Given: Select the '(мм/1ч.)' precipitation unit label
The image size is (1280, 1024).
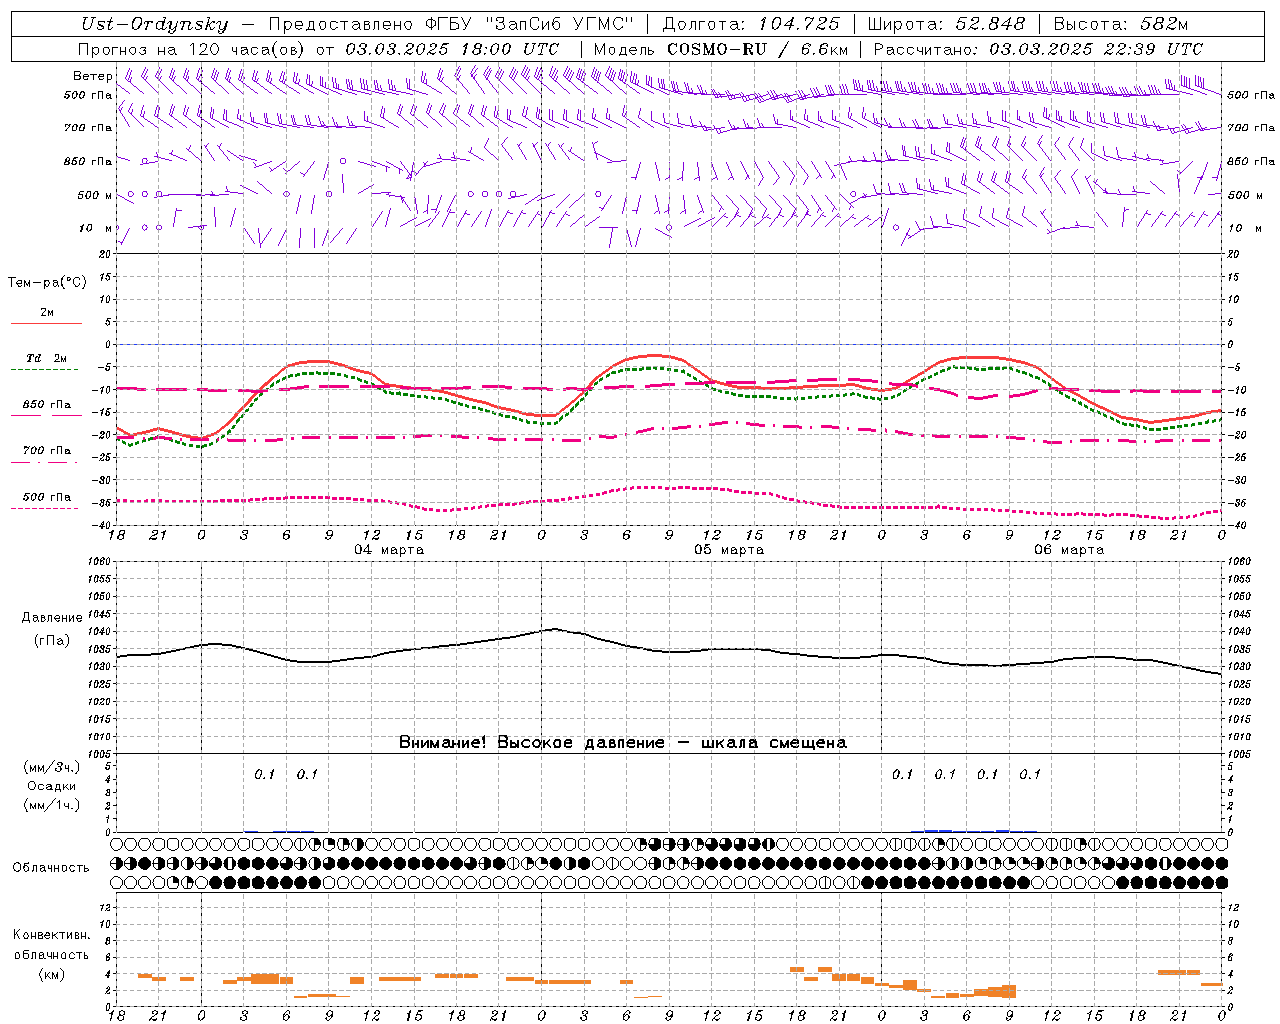Looking at the screenshot, I should pyautogui.click(x=52, y=805).
